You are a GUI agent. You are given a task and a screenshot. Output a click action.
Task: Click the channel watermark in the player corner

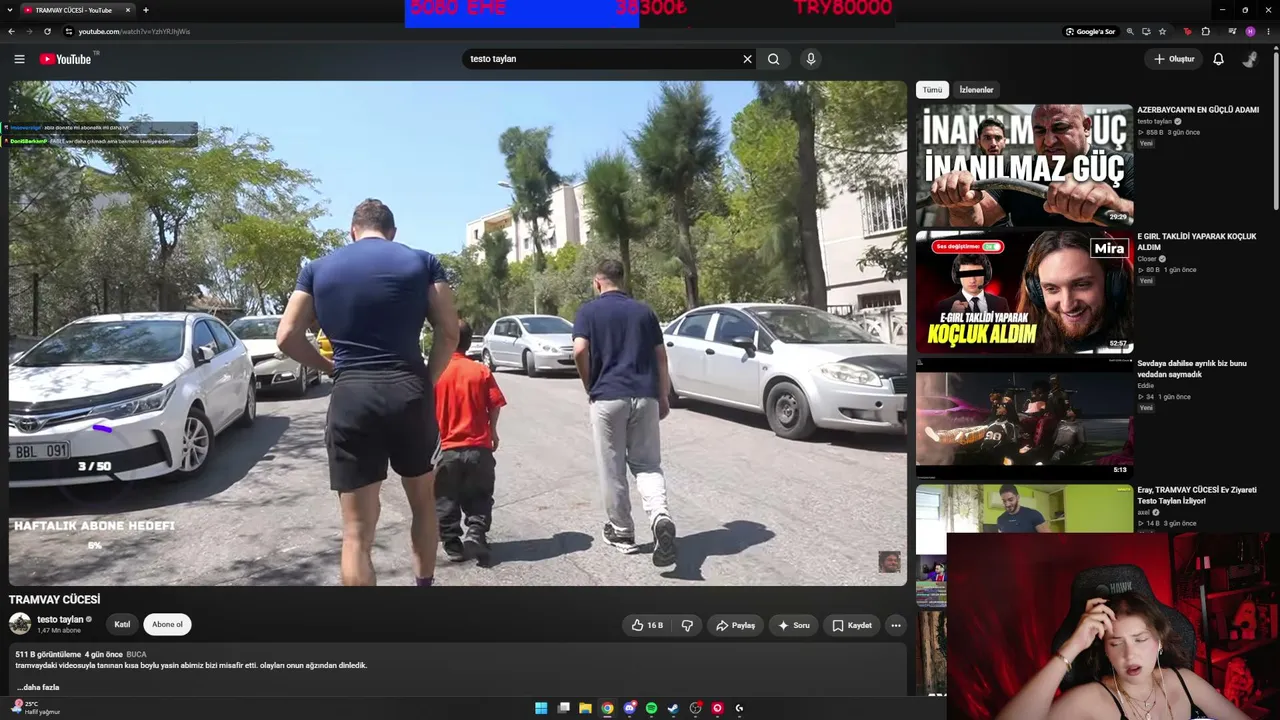click(889, 561)
